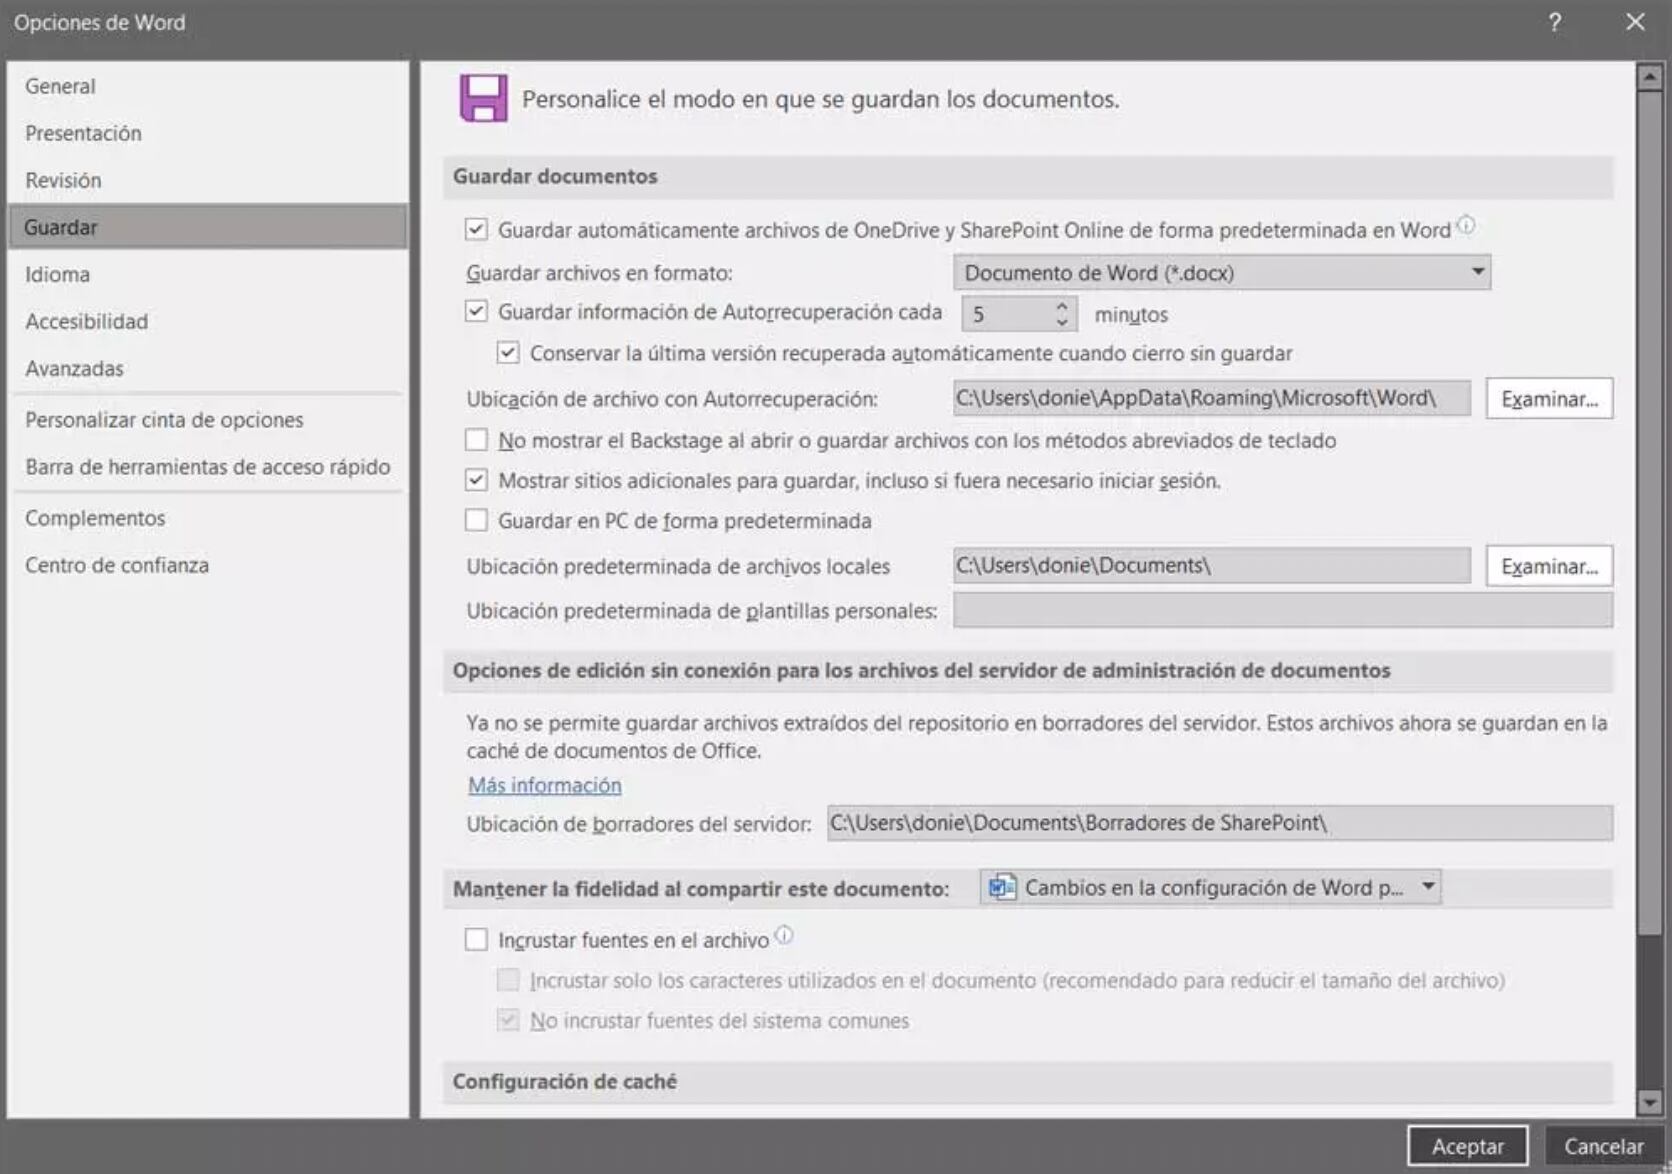1672x1174 pixels.
Task: Click the purple floppy disk save icon
Action: [483, 98]
